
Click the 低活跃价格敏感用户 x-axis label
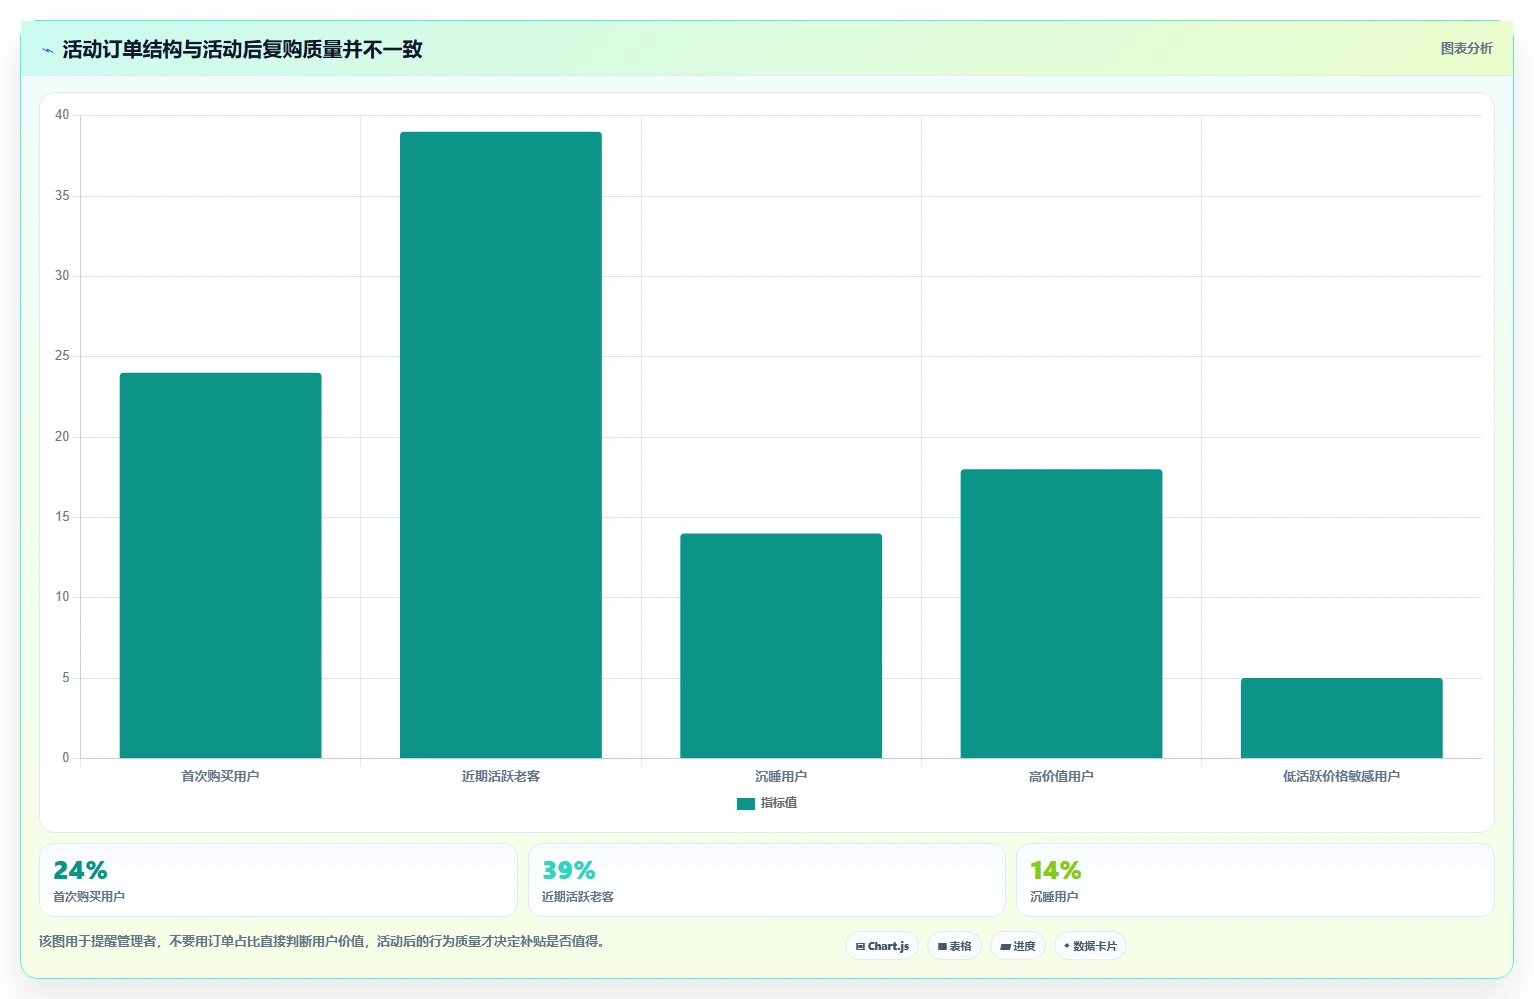(x=1341, y=776)
